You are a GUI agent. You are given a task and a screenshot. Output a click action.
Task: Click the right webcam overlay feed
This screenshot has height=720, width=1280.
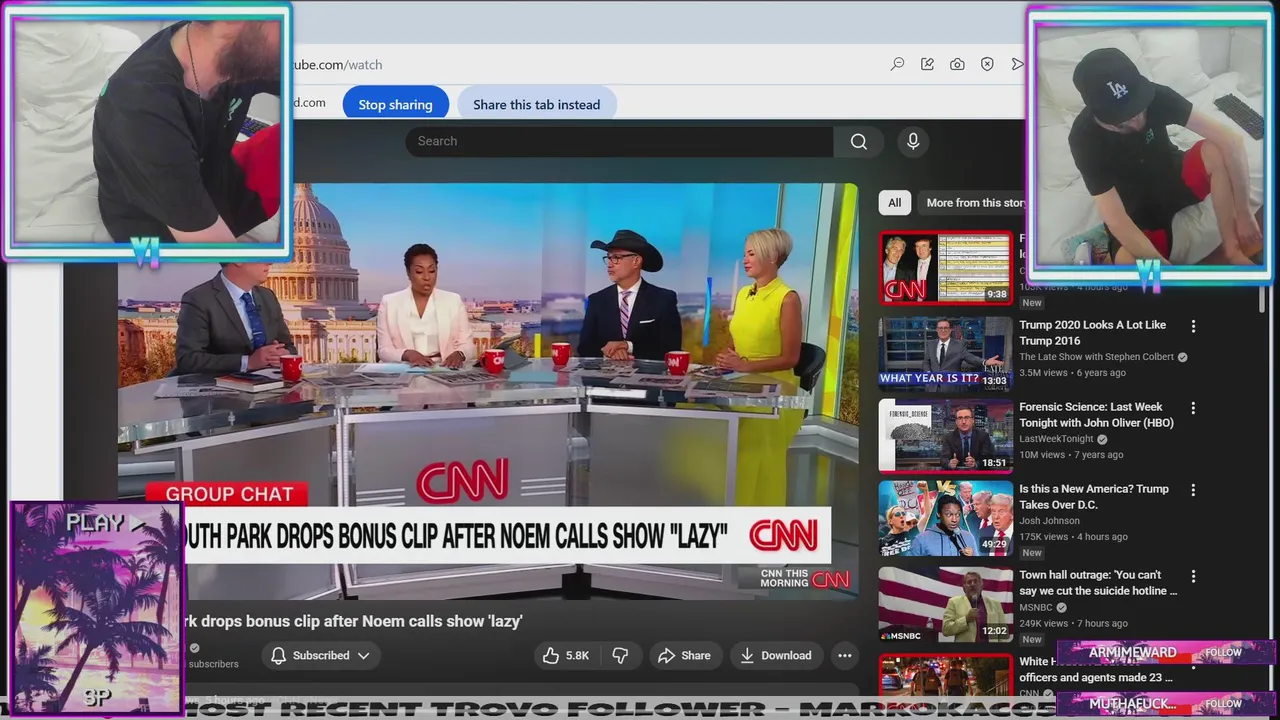point(1149,144)
